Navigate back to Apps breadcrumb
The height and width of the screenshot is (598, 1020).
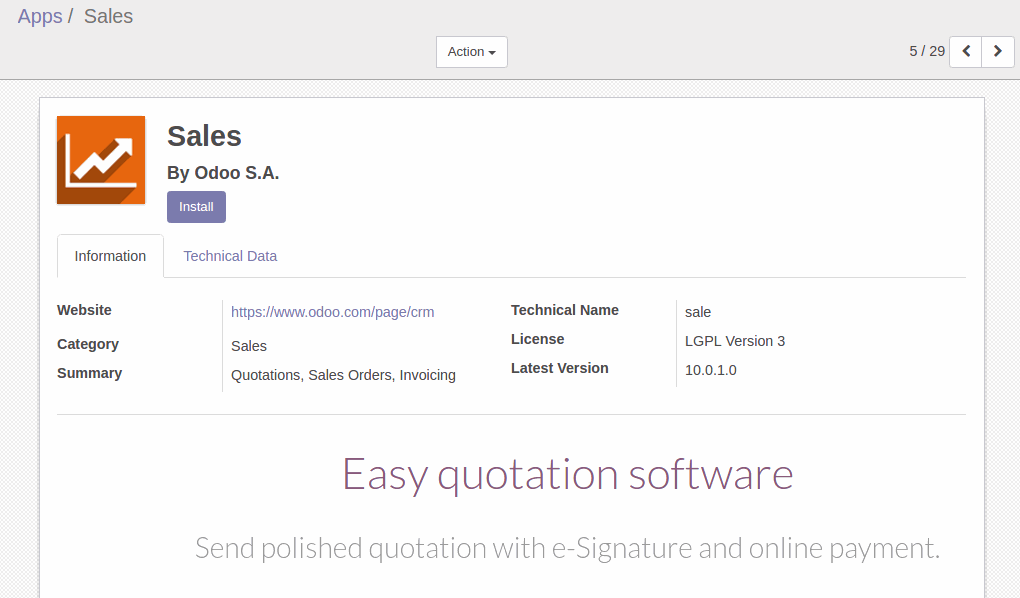point(40,16)
